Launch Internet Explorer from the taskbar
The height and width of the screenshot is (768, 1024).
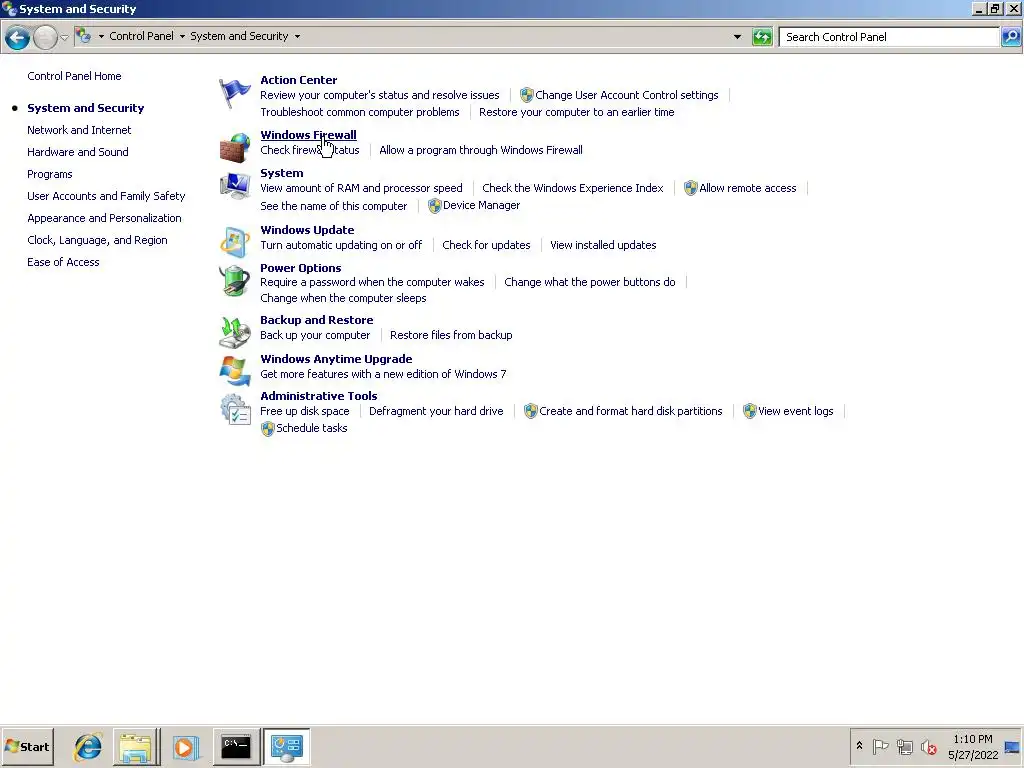(x=88, y=746)
